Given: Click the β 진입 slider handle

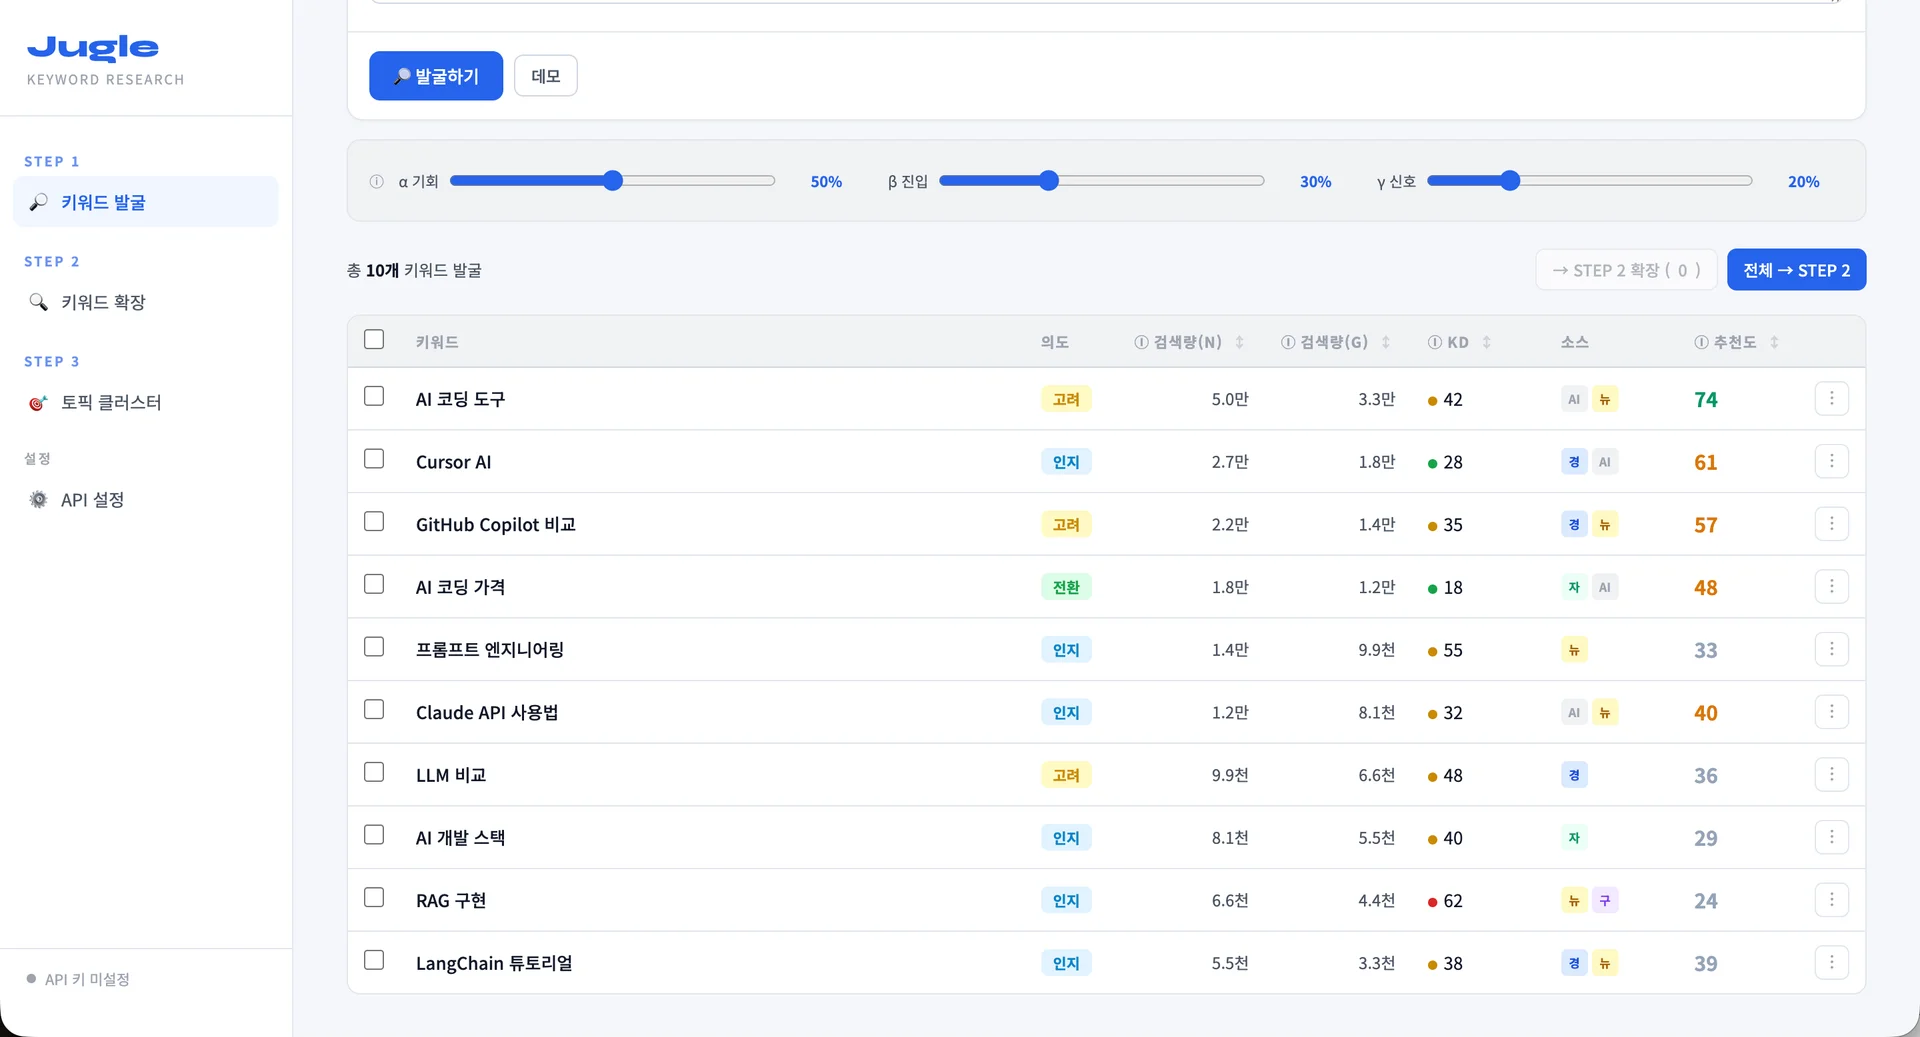Looking at the screenshot, I should click(x=1048, y=181).
